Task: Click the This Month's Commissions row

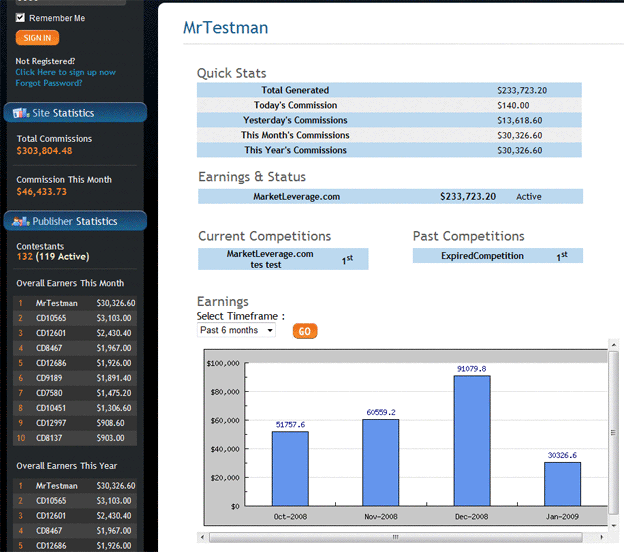Action: pyautogui.click(x=389, y=135)
